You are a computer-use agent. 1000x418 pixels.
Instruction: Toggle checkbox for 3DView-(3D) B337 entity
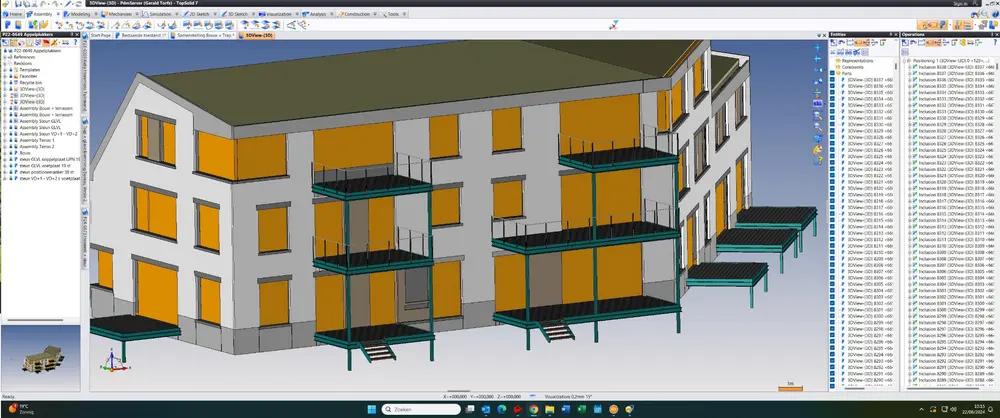pyautogui.click(x=832, y=80)
